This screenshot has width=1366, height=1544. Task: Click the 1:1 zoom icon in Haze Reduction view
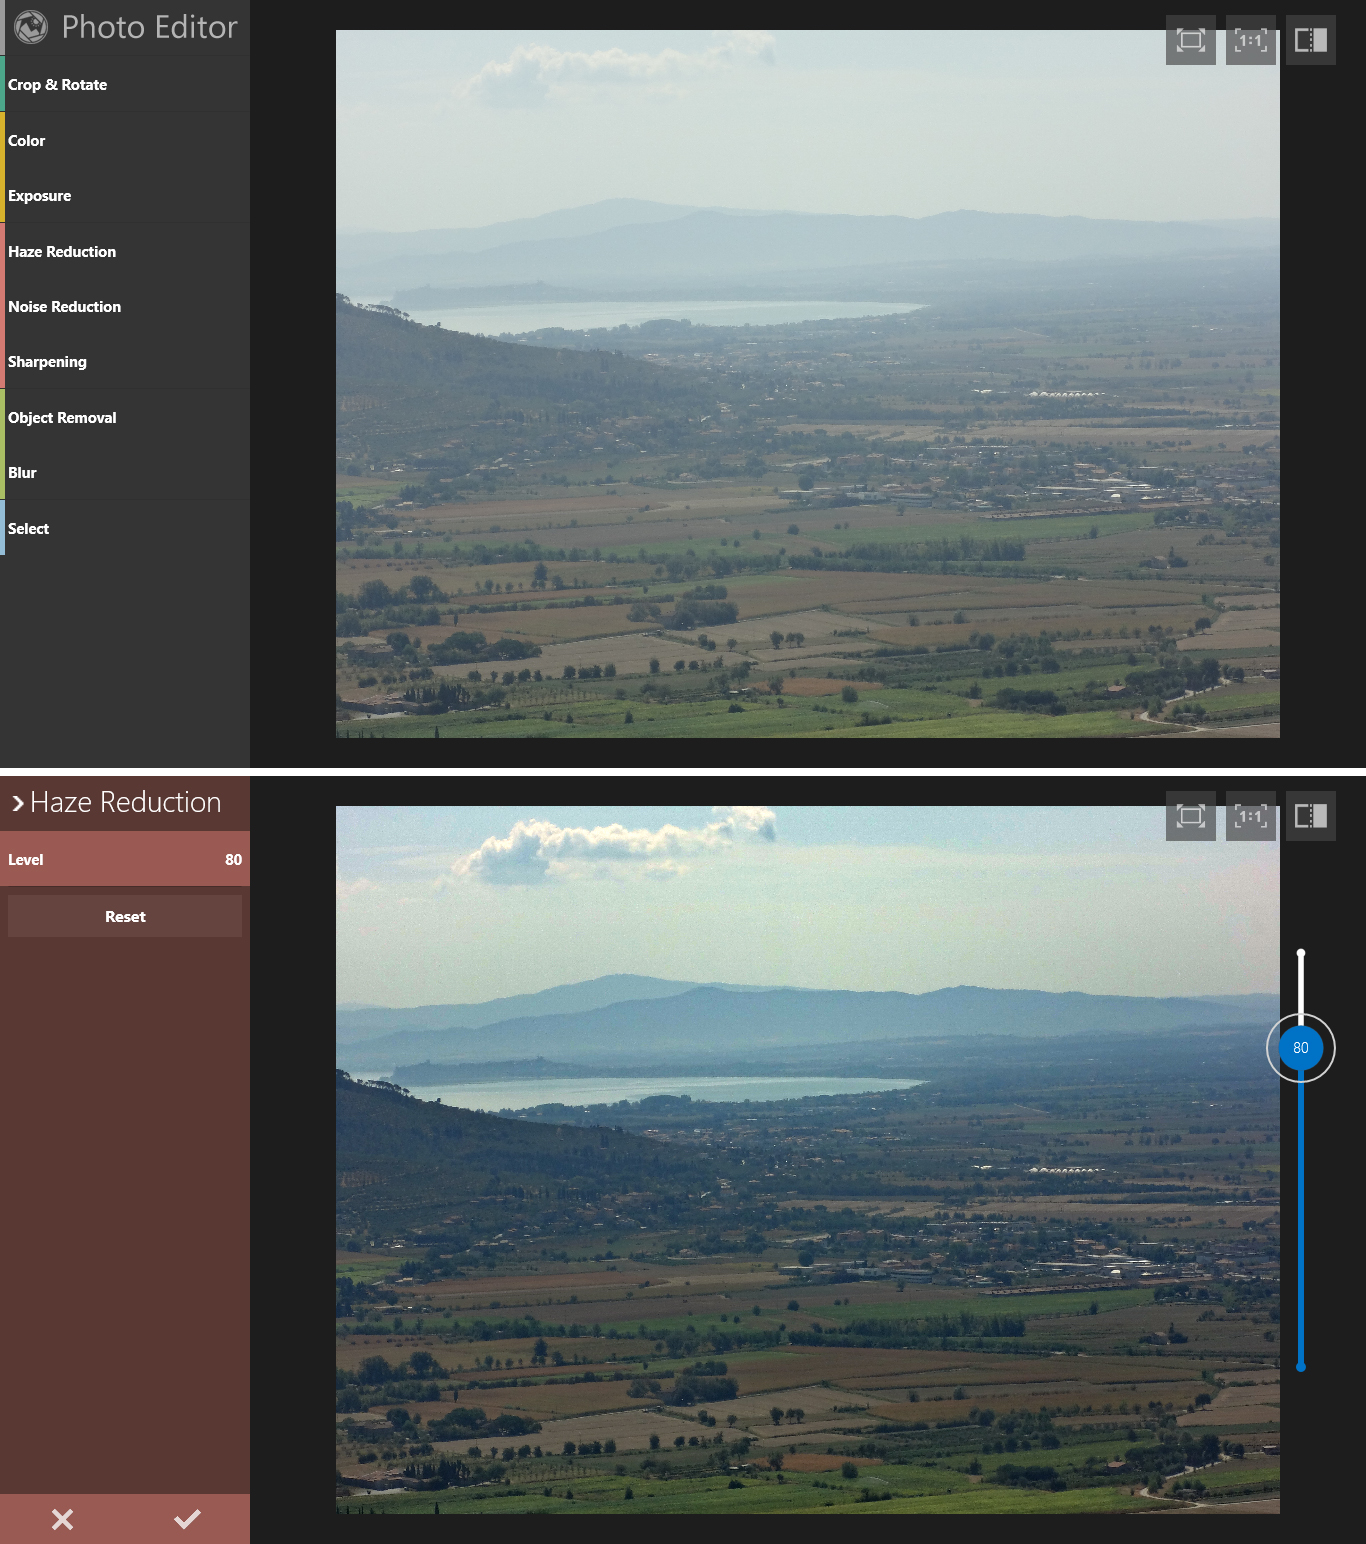[x=1251, y=816]
